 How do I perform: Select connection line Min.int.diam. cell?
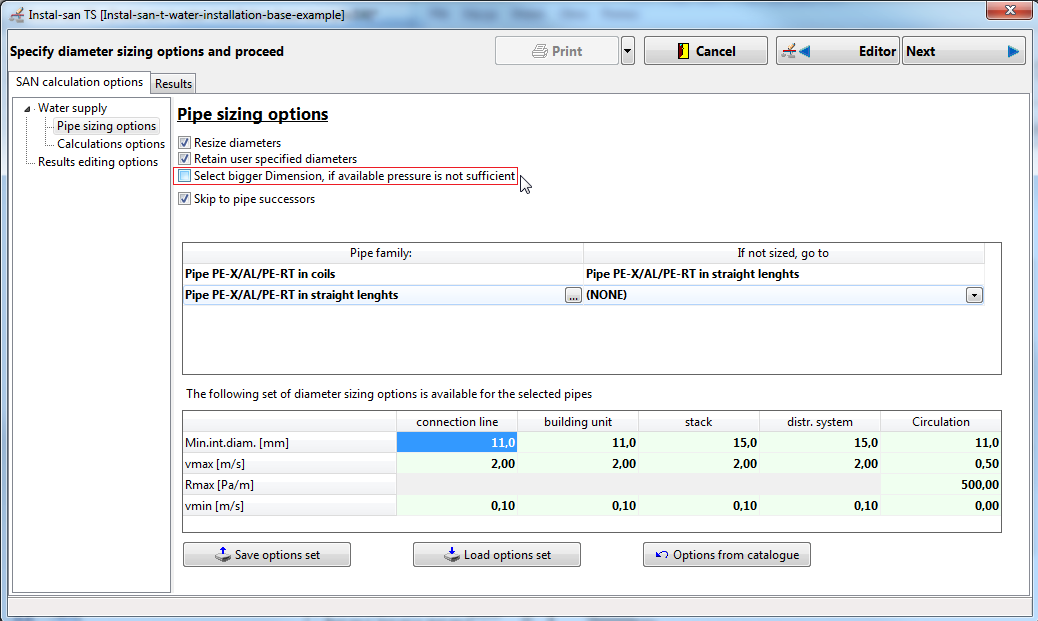[457, 442]
